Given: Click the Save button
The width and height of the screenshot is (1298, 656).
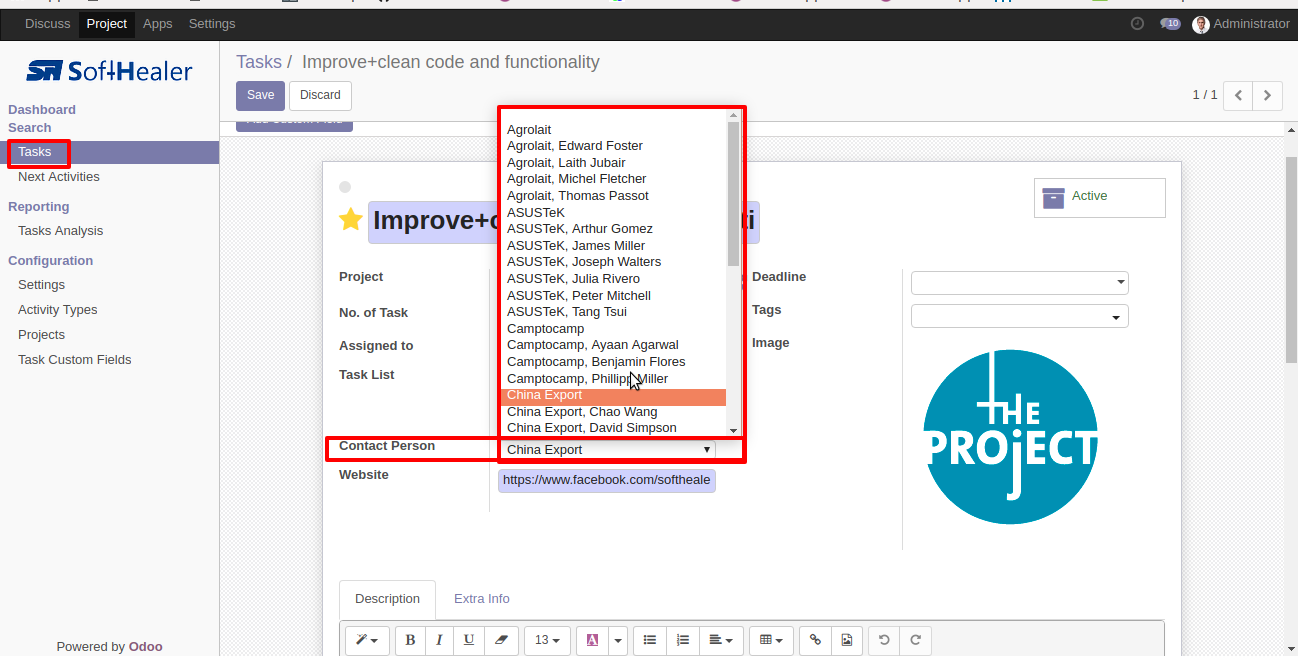Looking at the screenshot, I should [260, 95].
